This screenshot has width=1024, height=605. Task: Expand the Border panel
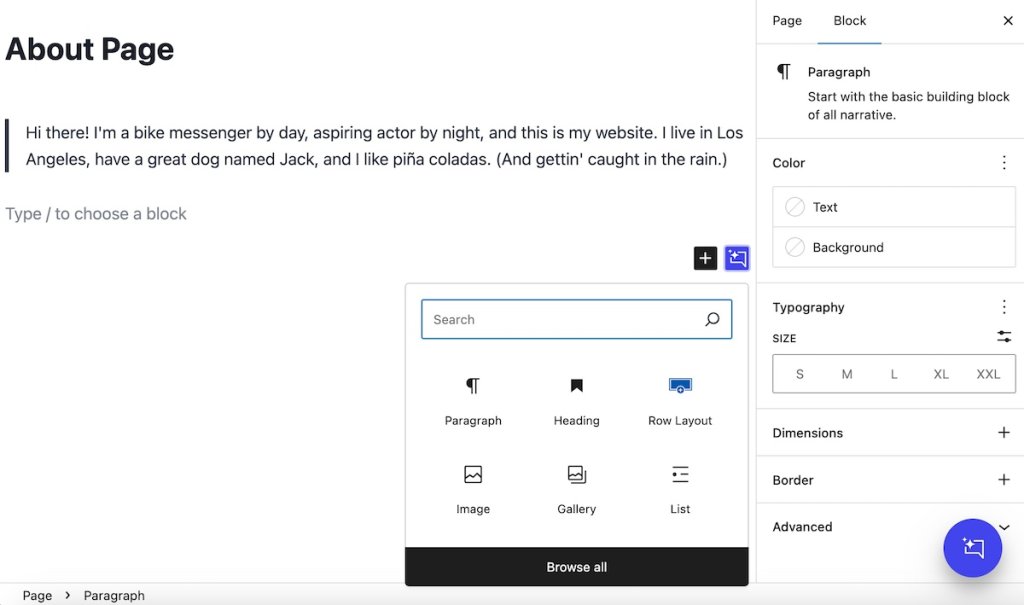coord(1004,480)
